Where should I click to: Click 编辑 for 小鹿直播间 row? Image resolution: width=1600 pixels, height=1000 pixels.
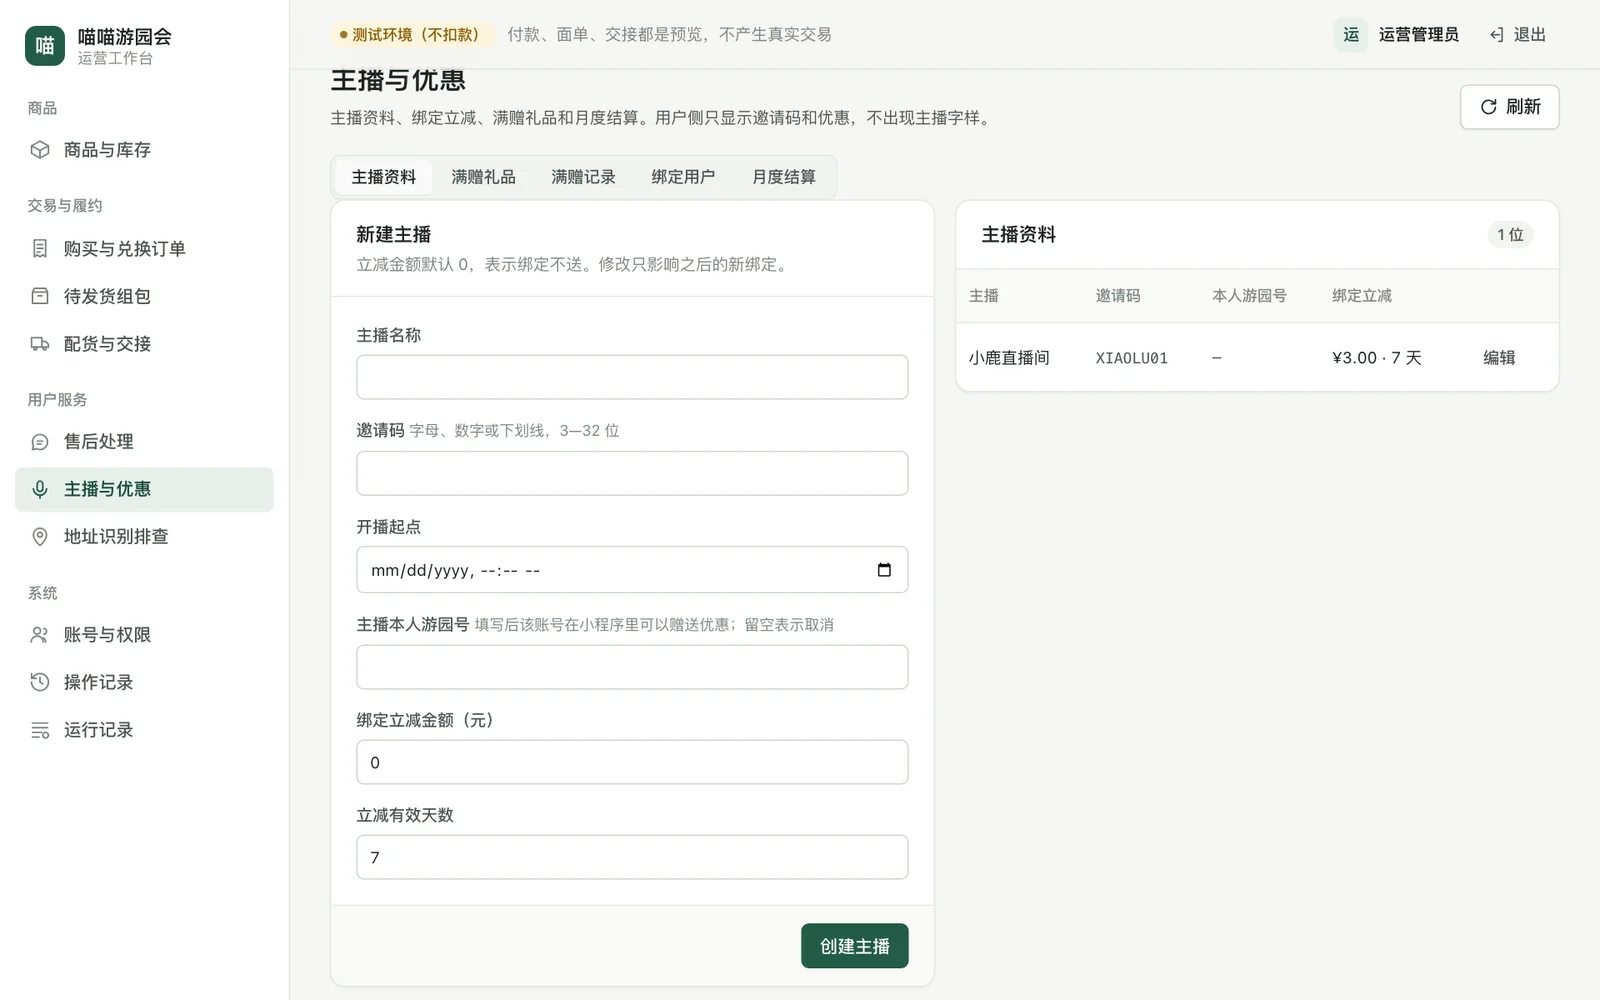1499,358
